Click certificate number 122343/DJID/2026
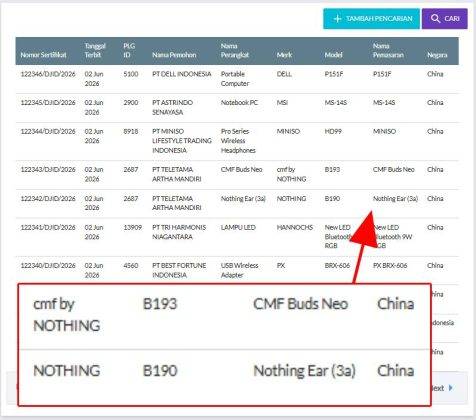Image resolution: width=476 pixels, height=420 pixels. 48,170
